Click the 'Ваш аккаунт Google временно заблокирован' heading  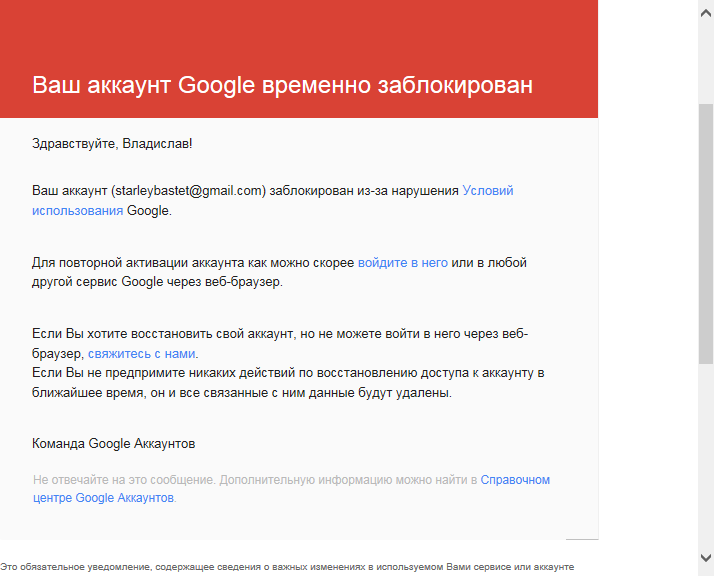282,85
